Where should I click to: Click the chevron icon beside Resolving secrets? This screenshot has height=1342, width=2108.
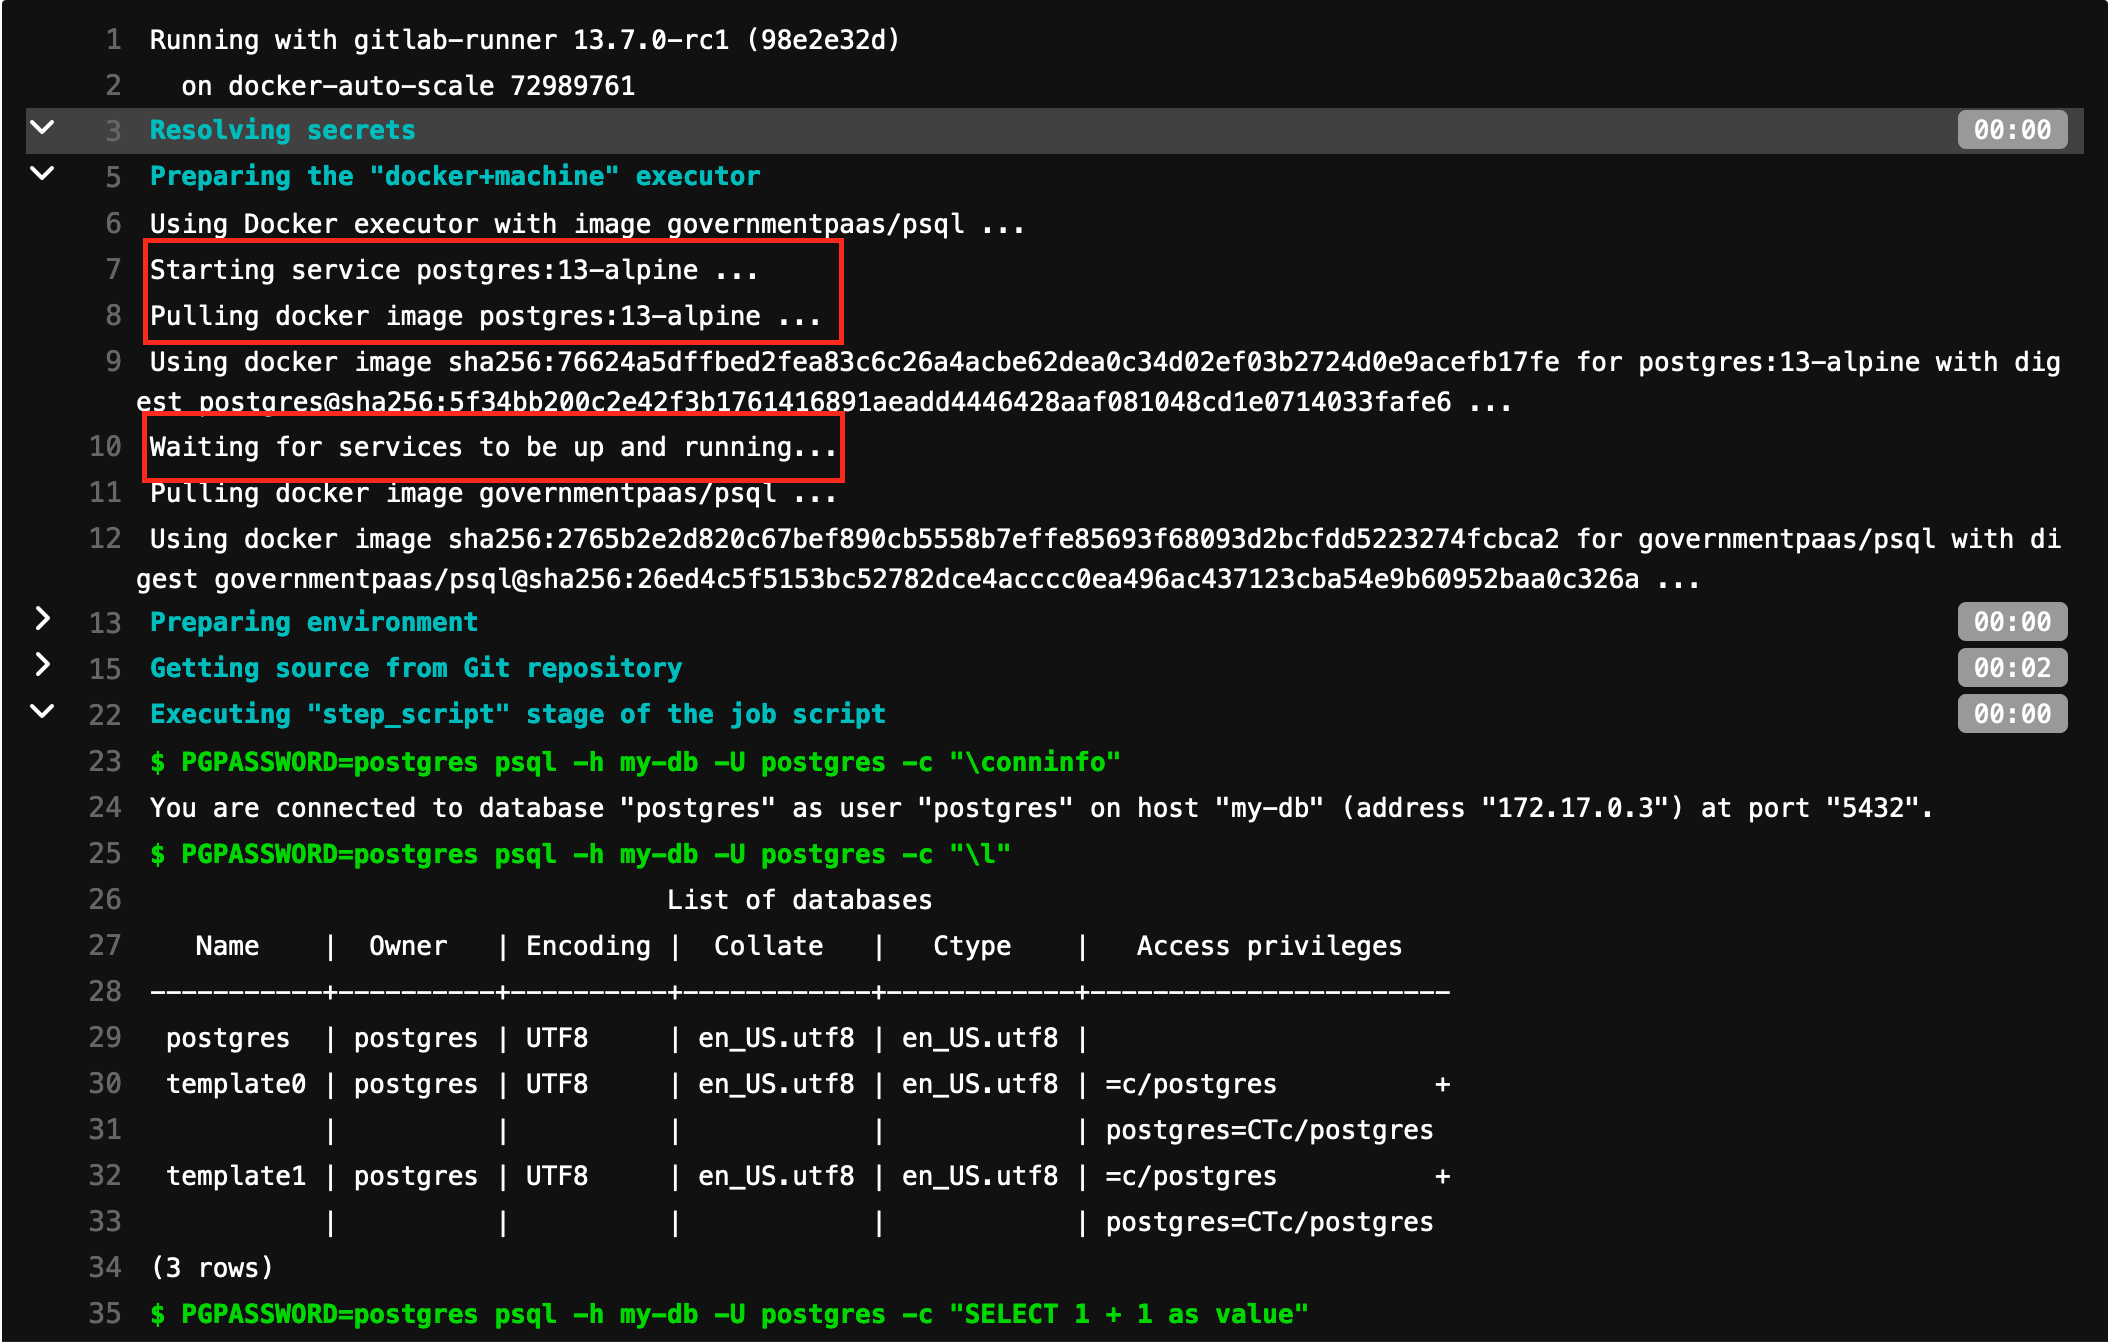41,129
